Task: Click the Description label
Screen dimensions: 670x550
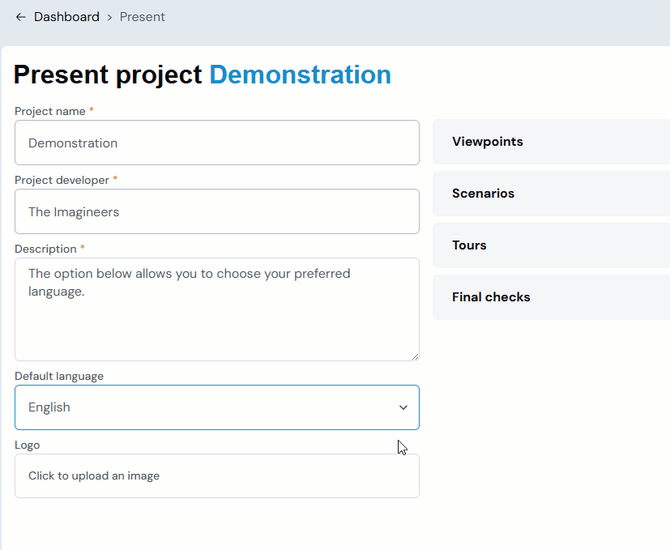Action: pyautogui.click(x=46, y=249)
